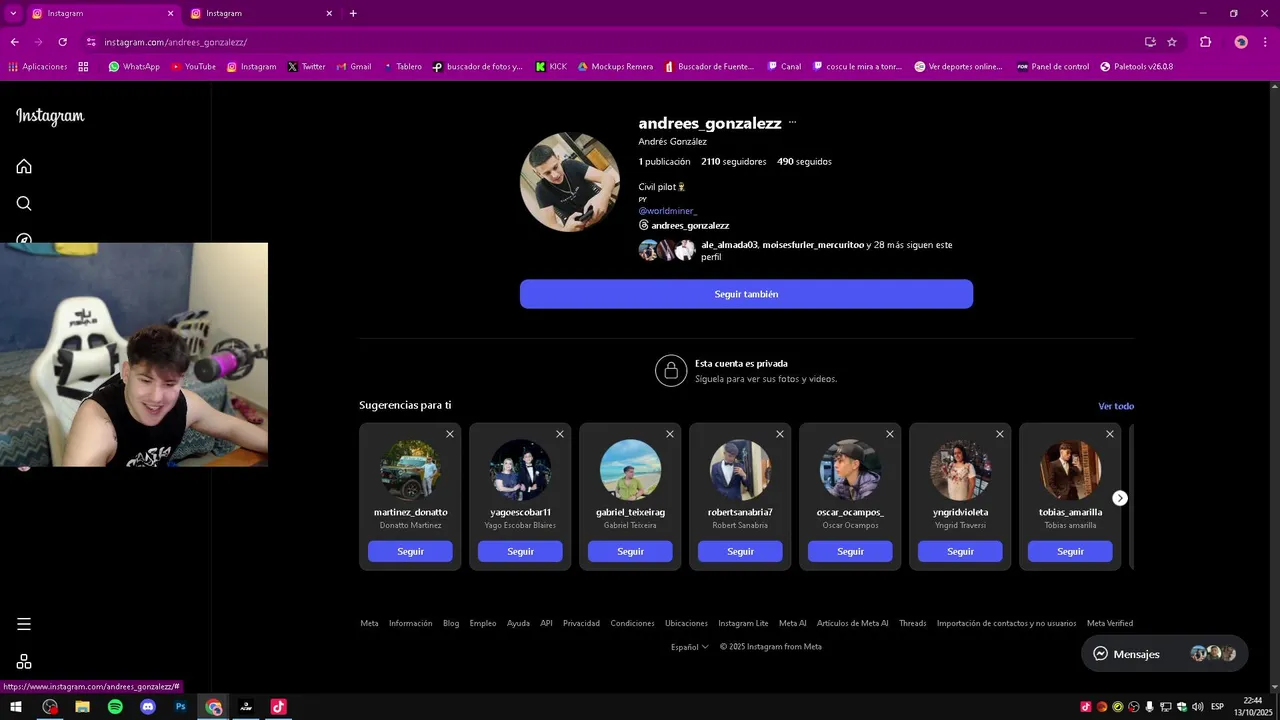
Task: Open Threads andrees_gonzalezz link
Action: click(684, 225)
